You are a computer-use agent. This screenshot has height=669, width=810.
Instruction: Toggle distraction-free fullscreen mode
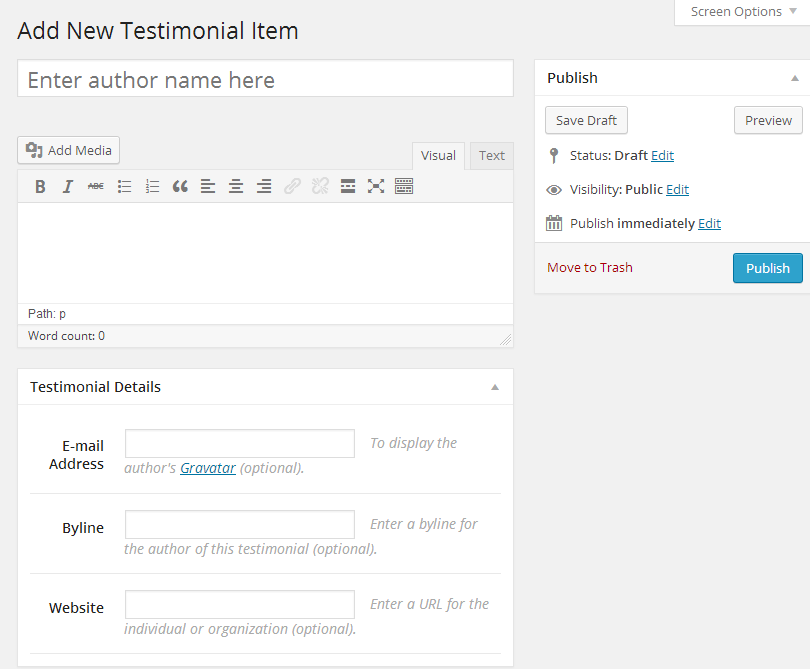click(x=376, y=186)
